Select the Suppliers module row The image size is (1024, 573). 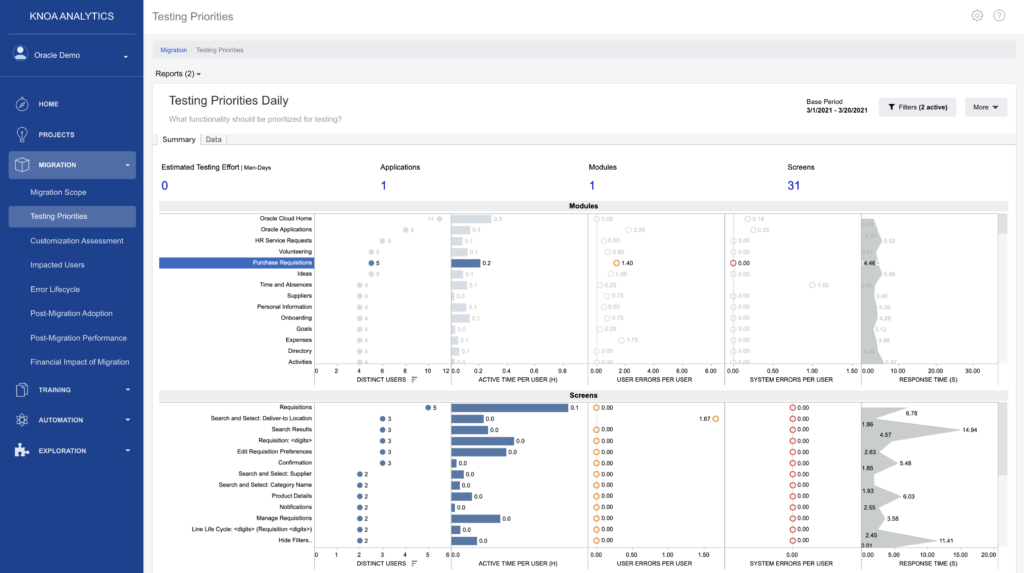coord(299,296)
